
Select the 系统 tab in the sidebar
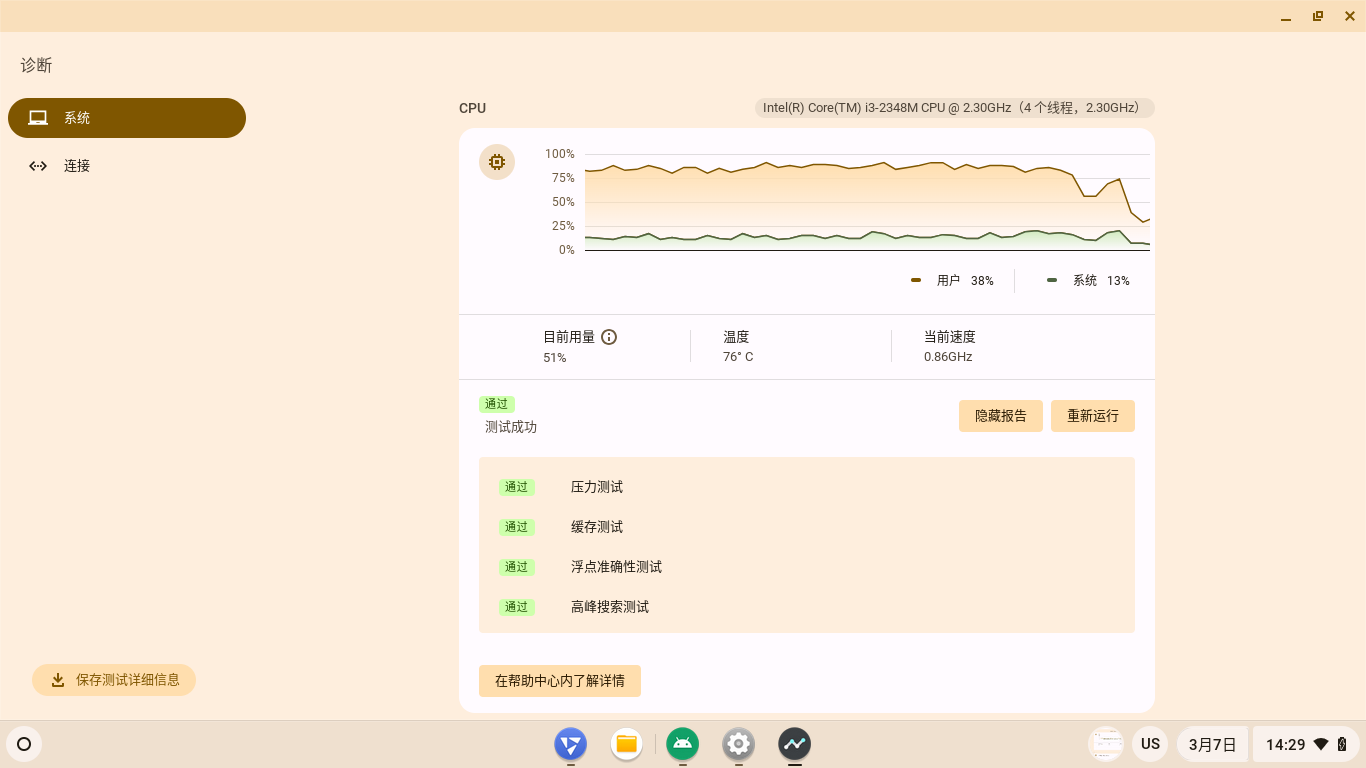127,118
